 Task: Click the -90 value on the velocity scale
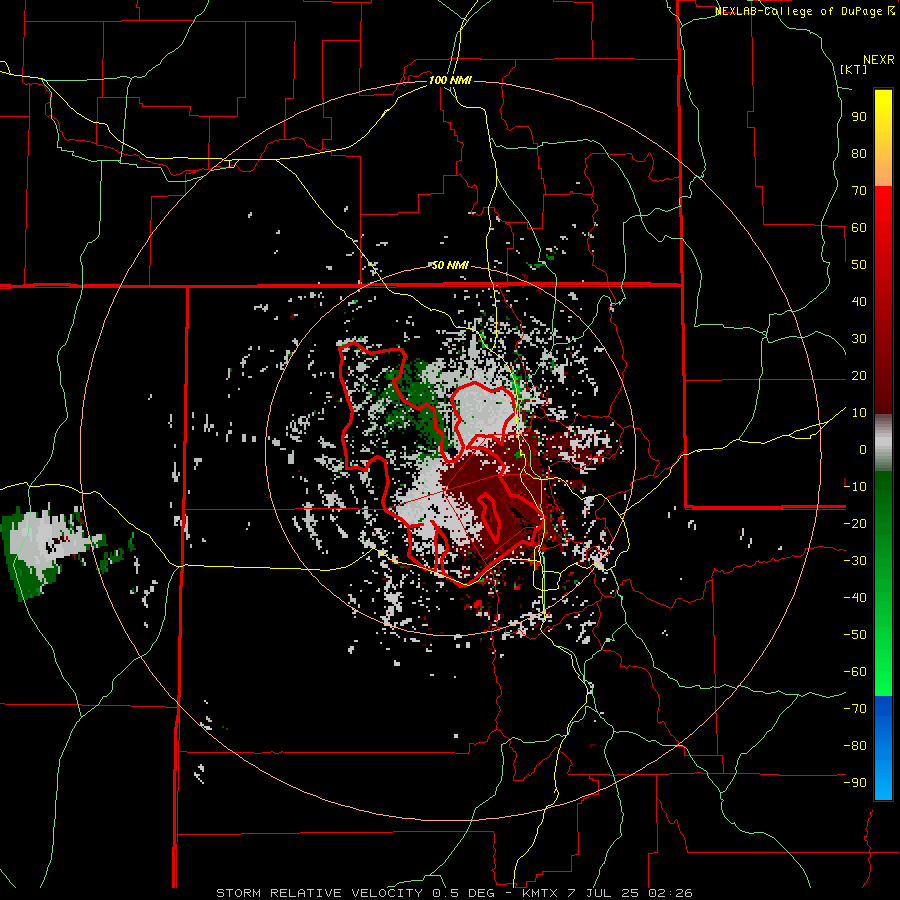coord(855,783)
